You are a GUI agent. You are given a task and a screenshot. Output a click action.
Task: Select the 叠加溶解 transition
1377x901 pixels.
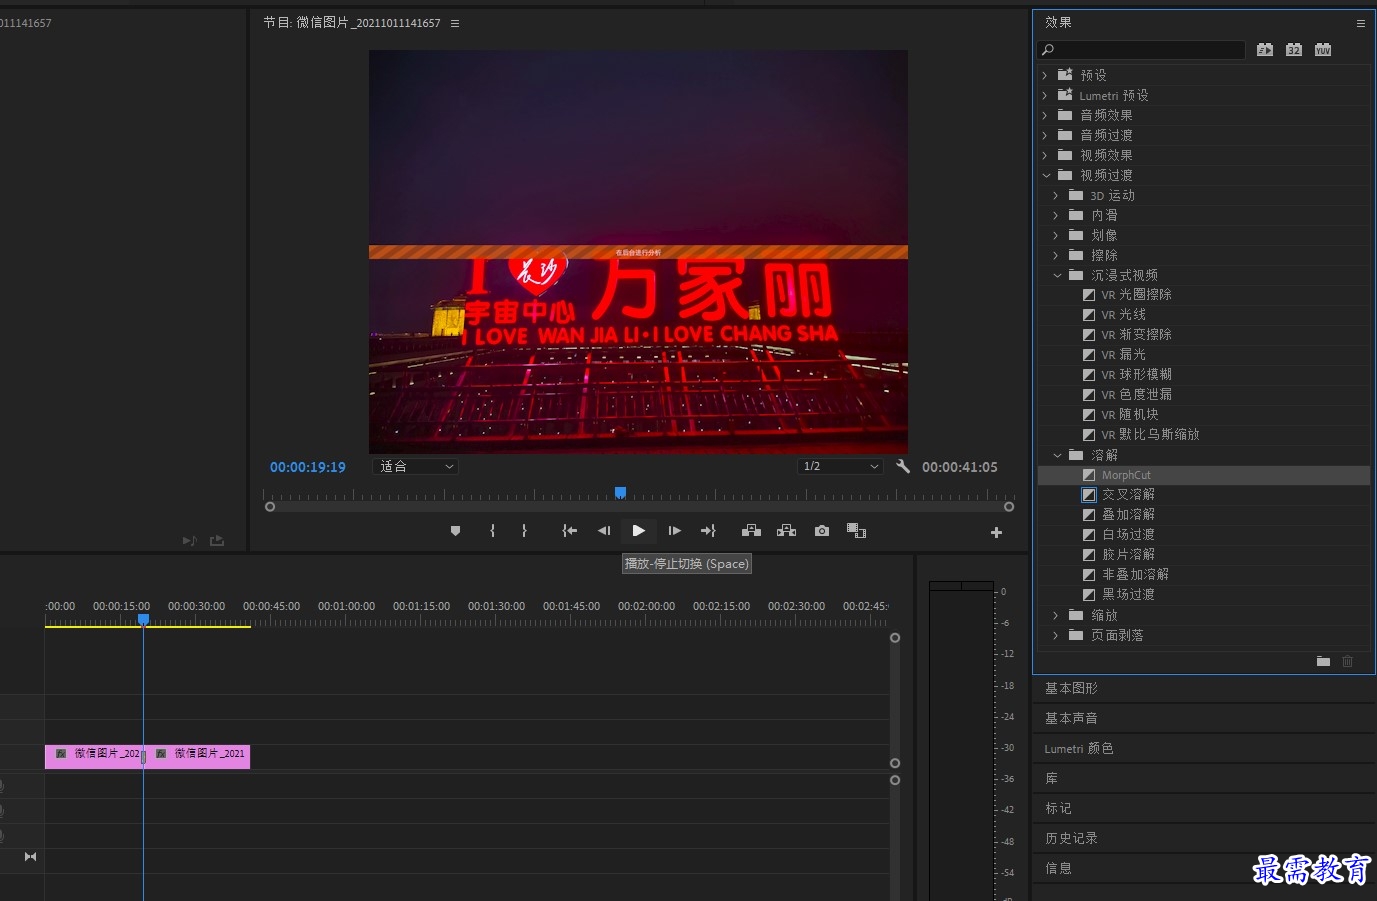(x=1128, y=514)
